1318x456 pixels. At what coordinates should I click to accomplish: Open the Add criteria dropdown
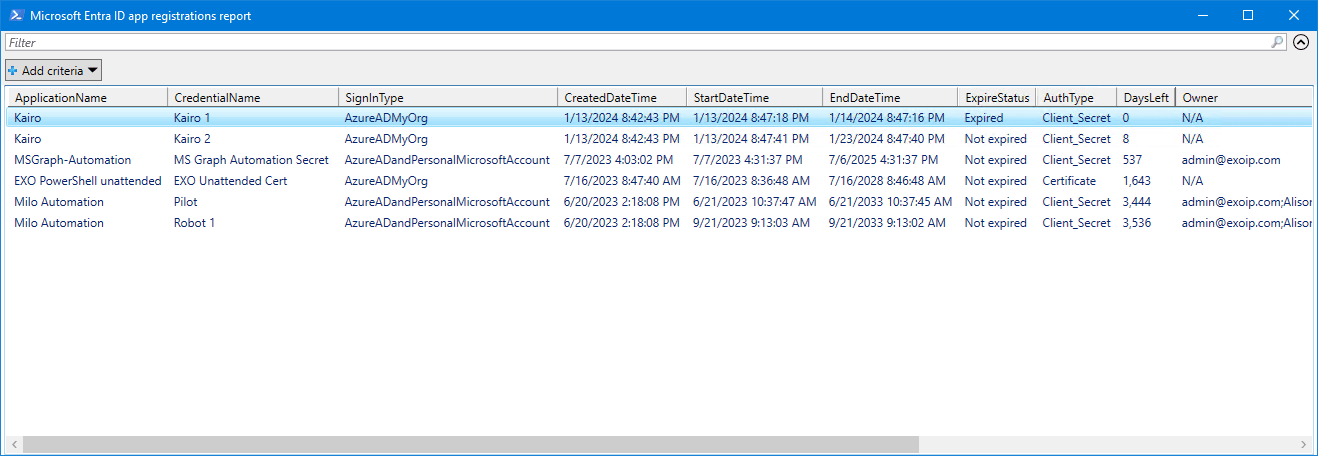[x=54, y=70]
